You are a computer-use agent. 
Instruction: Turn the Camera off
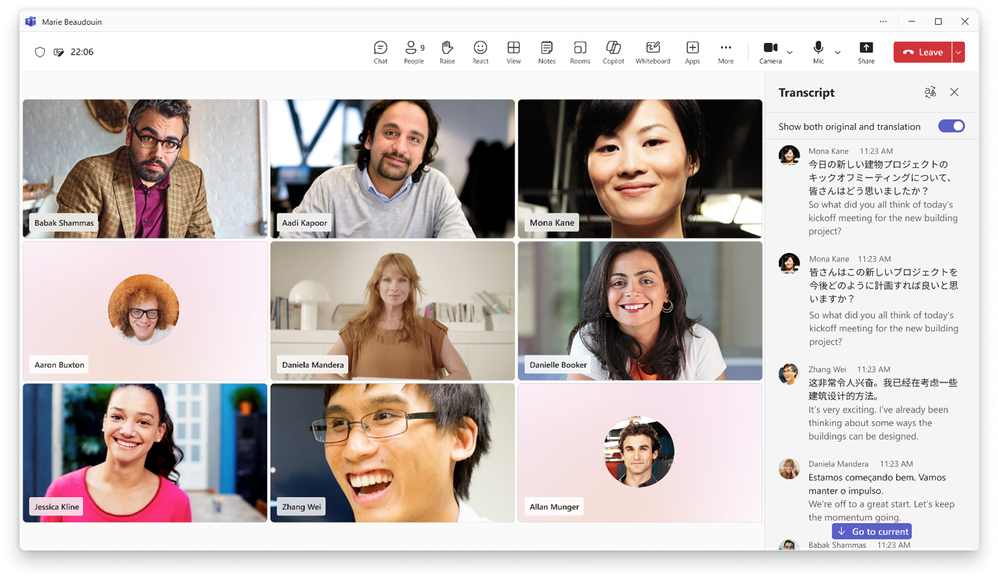coord(770,52)
